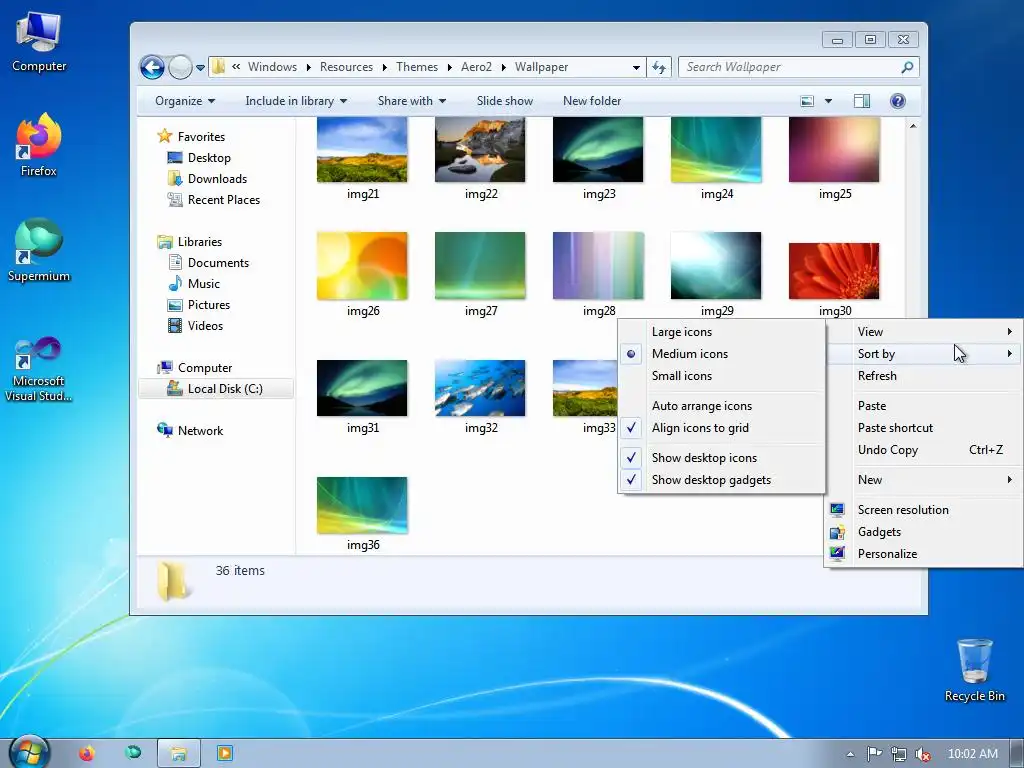Refresh the Wallpaper folder via address bar icon
Screen dimensions: 1024x768
coord(659,67)
